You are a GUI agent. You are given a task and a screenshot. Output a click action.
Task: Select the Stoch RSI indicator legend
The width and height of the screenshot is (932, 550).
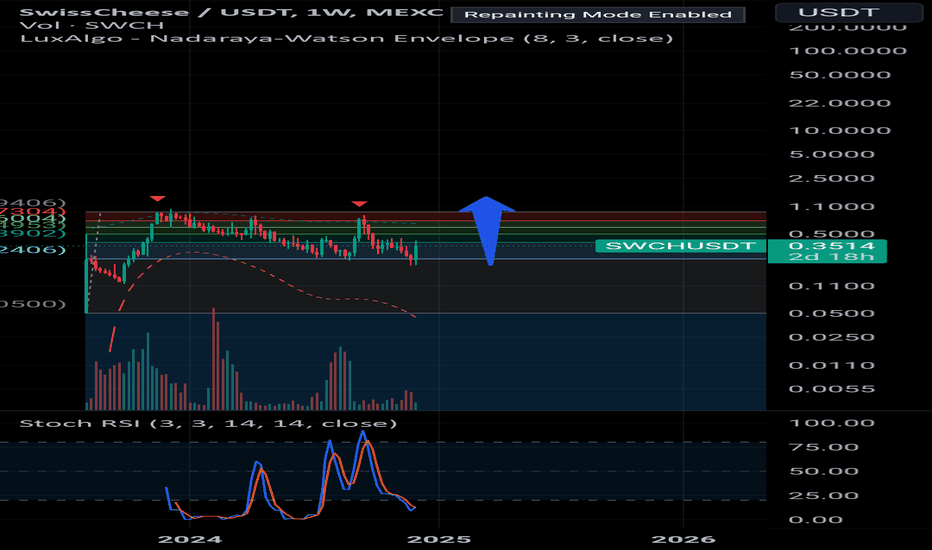(208, 423)
